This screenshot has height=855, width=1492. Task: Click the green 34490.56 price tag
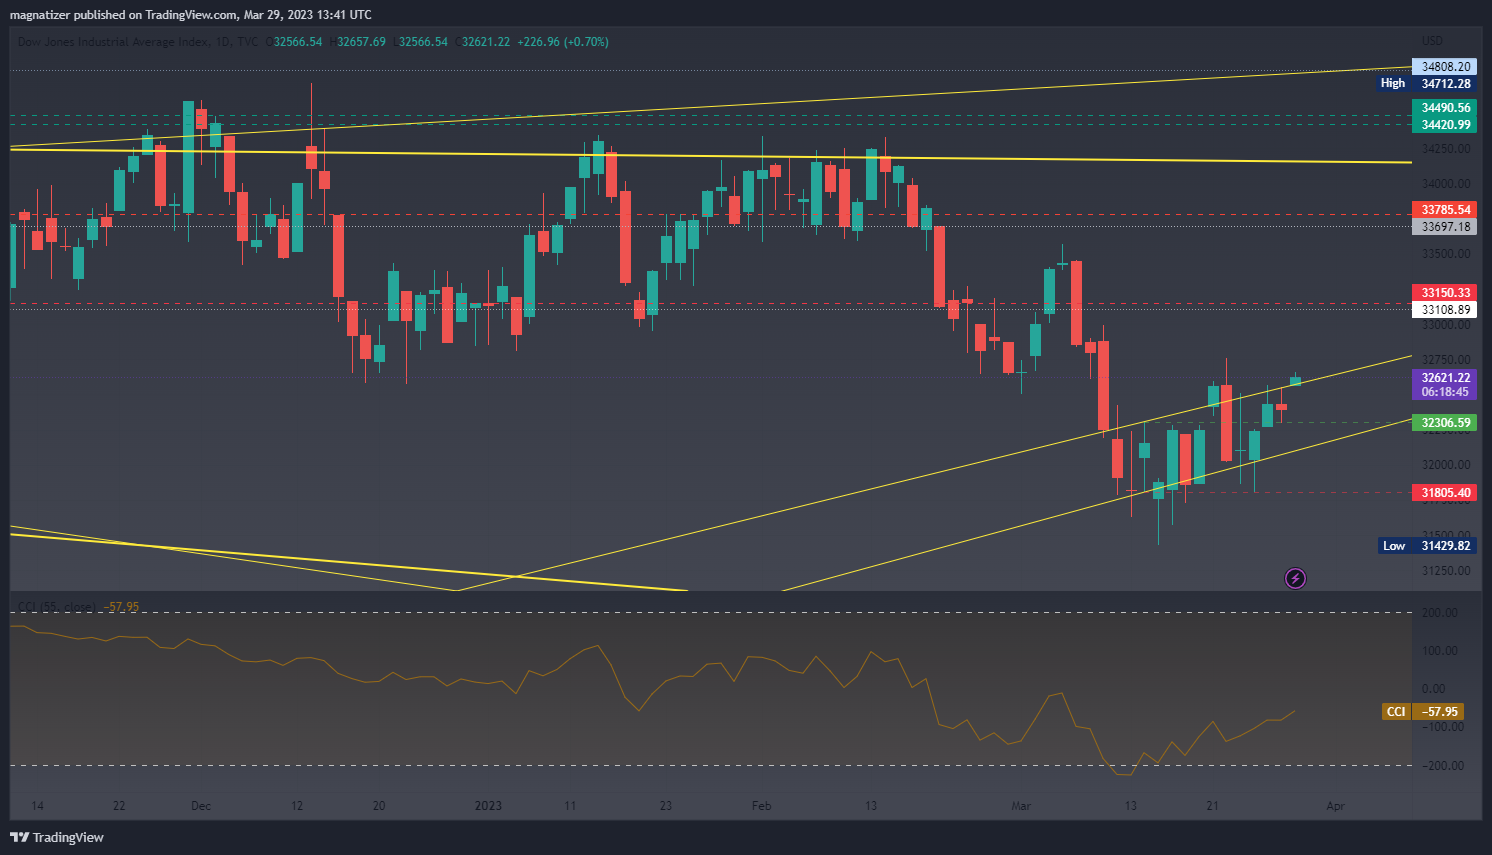[1445, 108]
